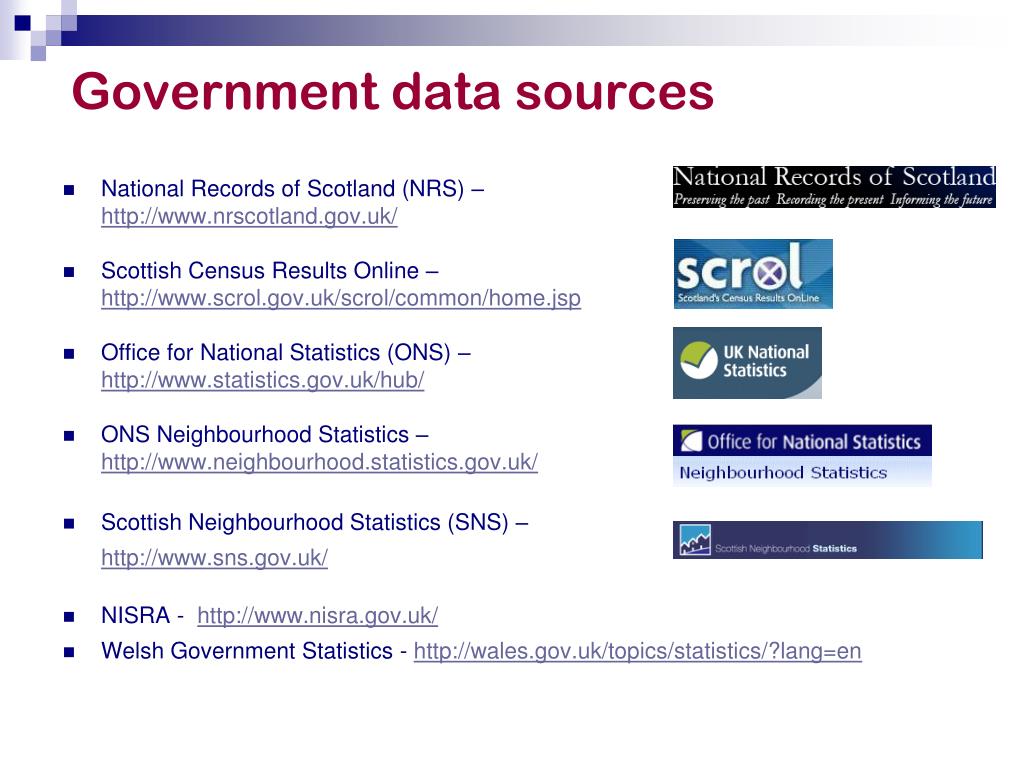1024x768 pixels.
Task: Follow the statistics.gov.uk/hub link
Action: click(x=263, y=380)
